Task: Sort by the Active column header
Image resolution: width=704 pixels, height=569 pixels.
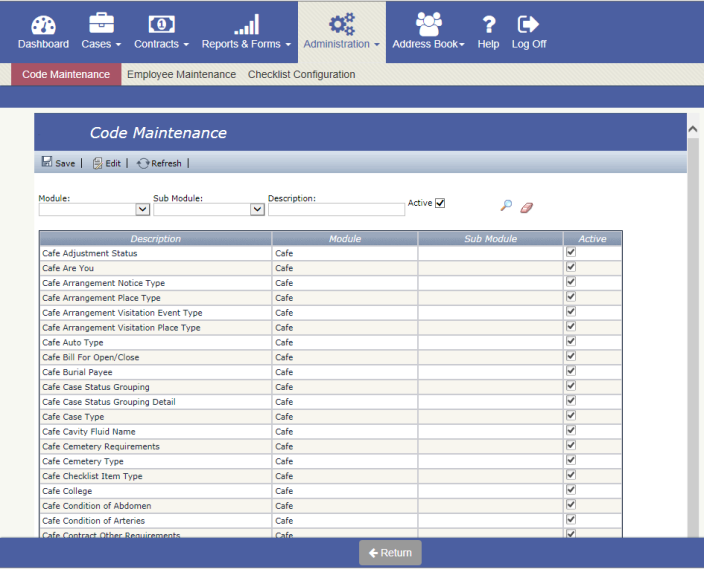Action: (592, 238)
